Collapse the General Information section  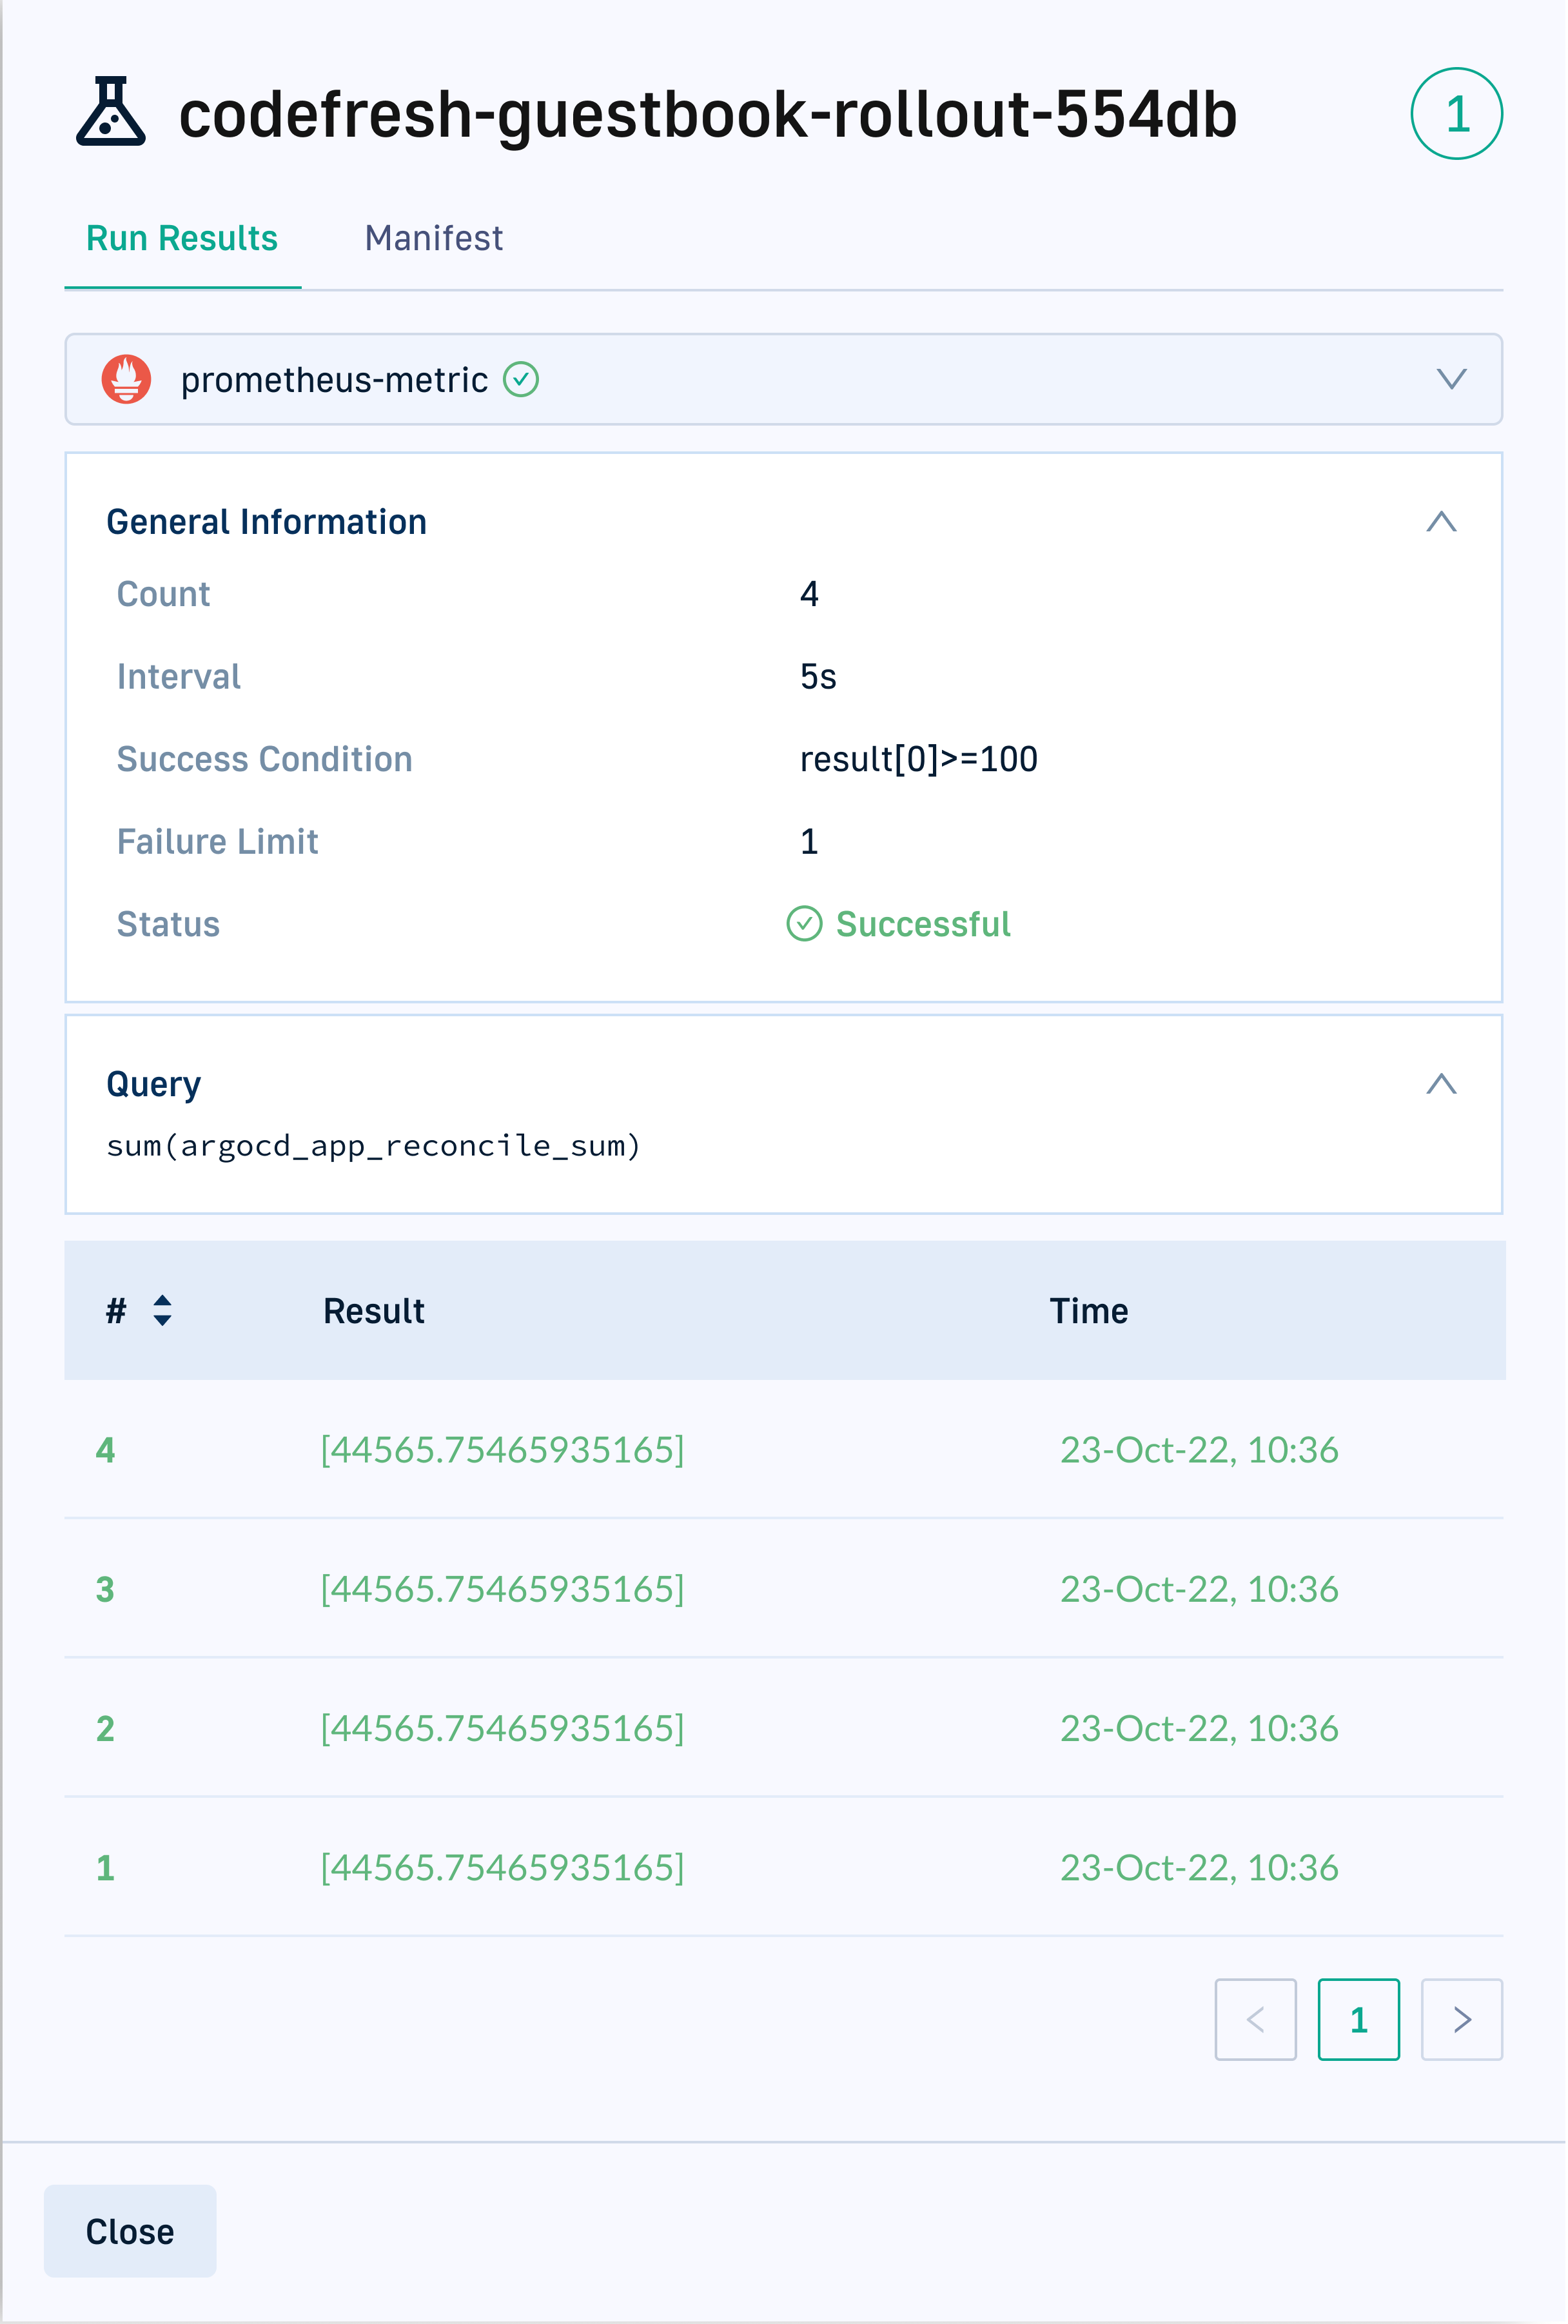click(x=1441, y=522)
